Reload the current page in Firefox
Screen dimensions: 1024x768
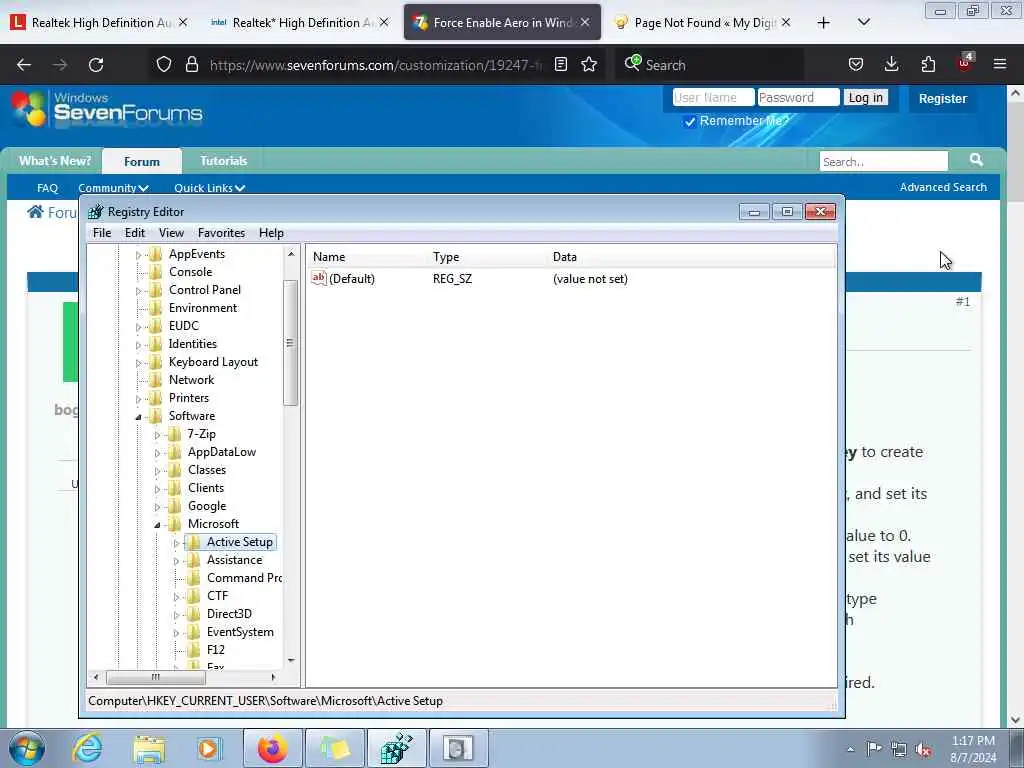tap(96, 65)
